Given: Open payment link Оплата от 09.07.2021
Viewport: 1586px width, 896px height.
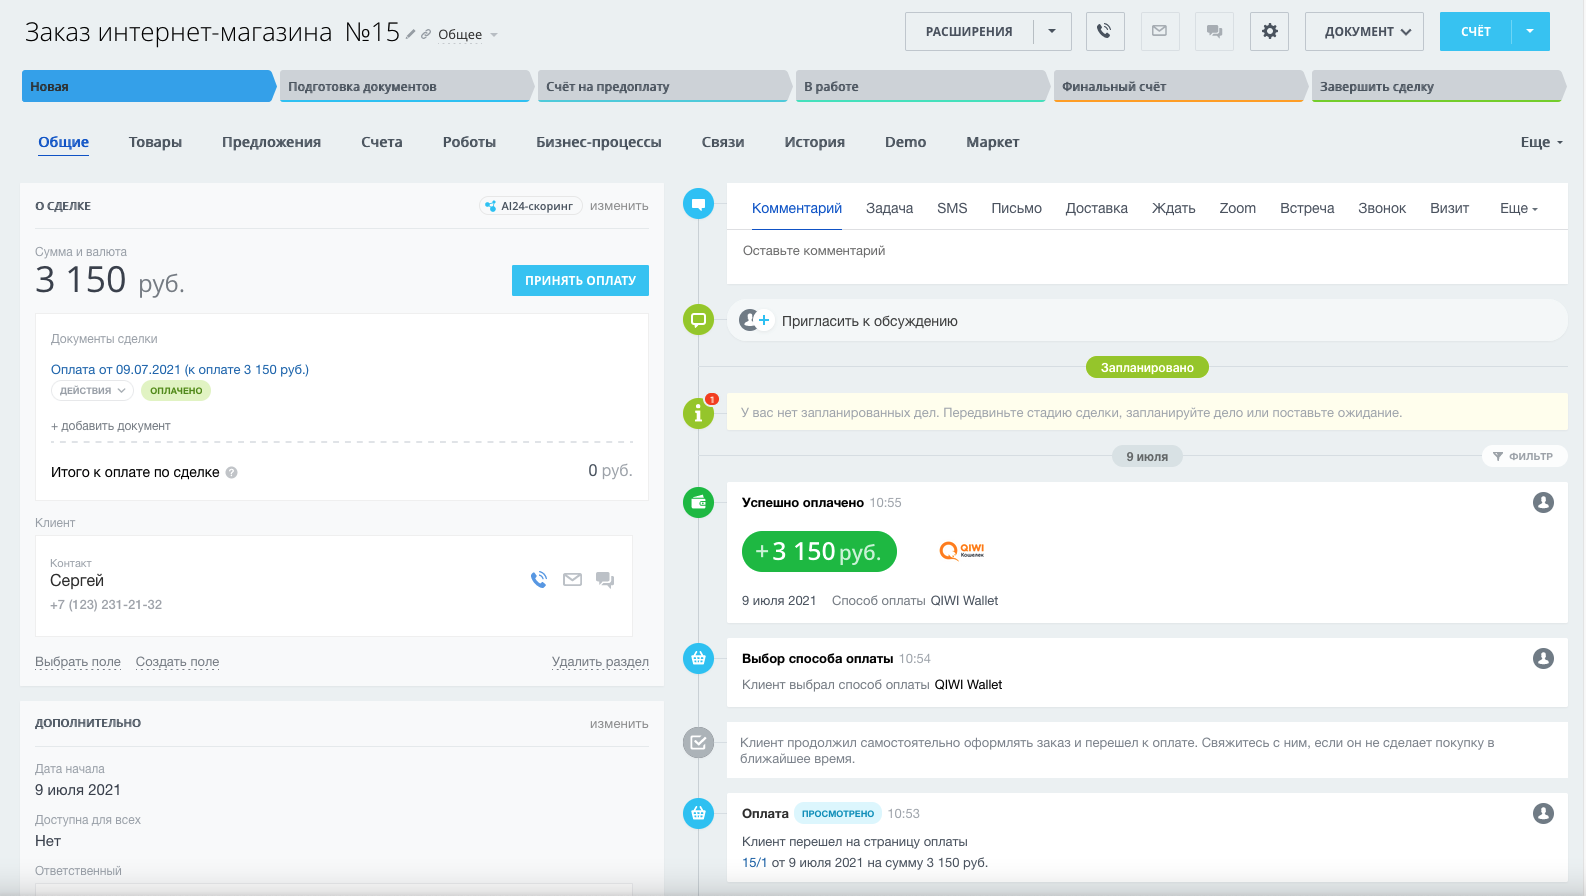Looking at the screenshot, I should [x=180, y=370].
